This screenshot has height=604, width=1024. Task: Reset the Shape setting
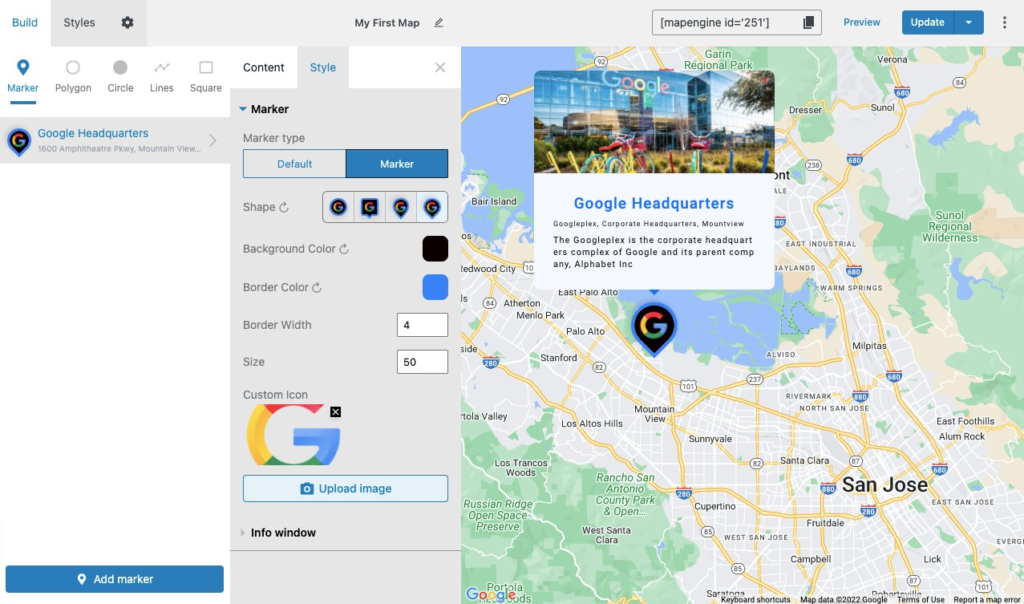[x=284, y=207]
